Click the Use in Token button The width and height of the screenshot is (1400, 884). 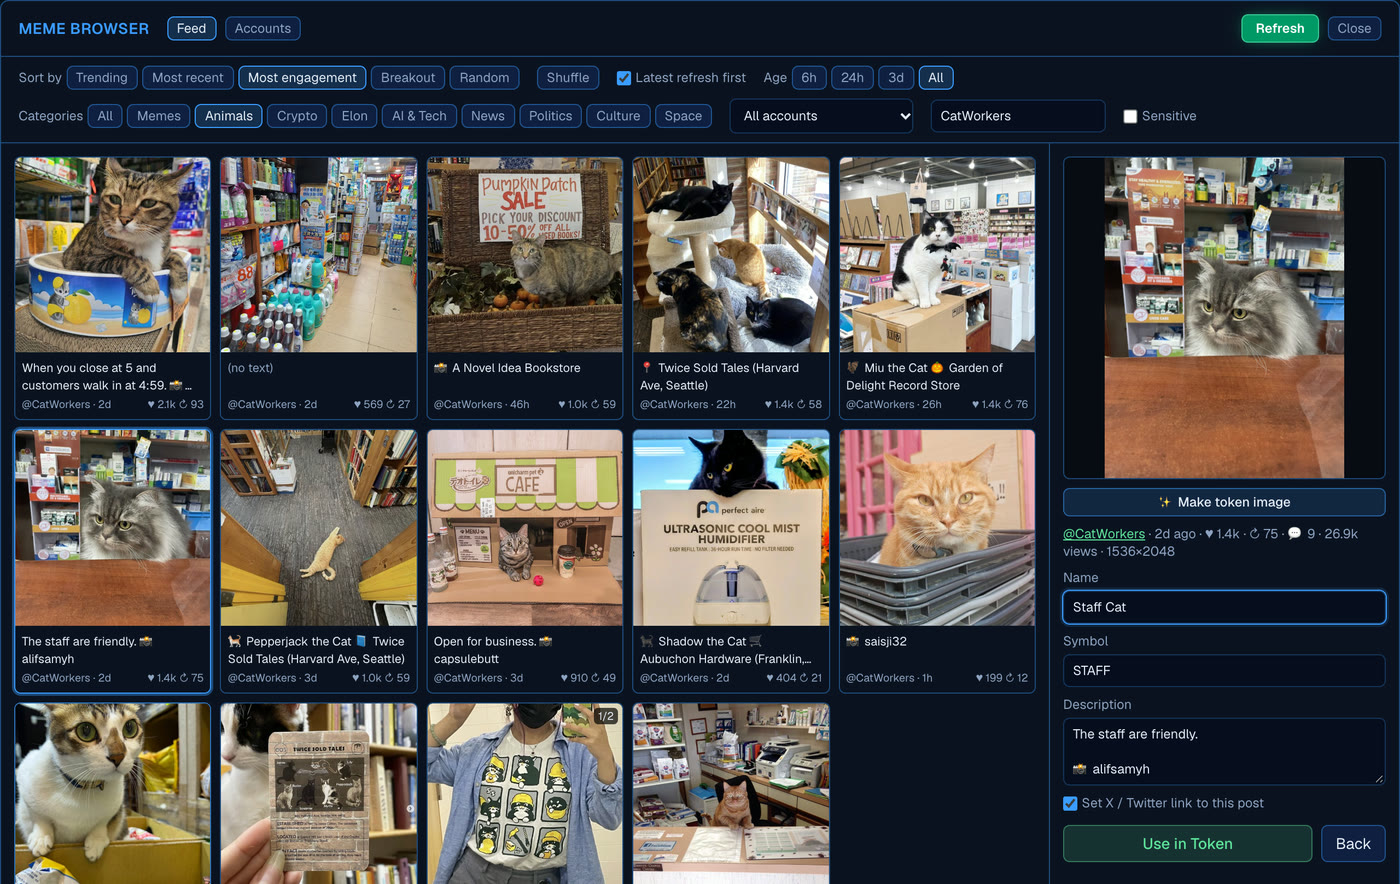(1187, 844)
